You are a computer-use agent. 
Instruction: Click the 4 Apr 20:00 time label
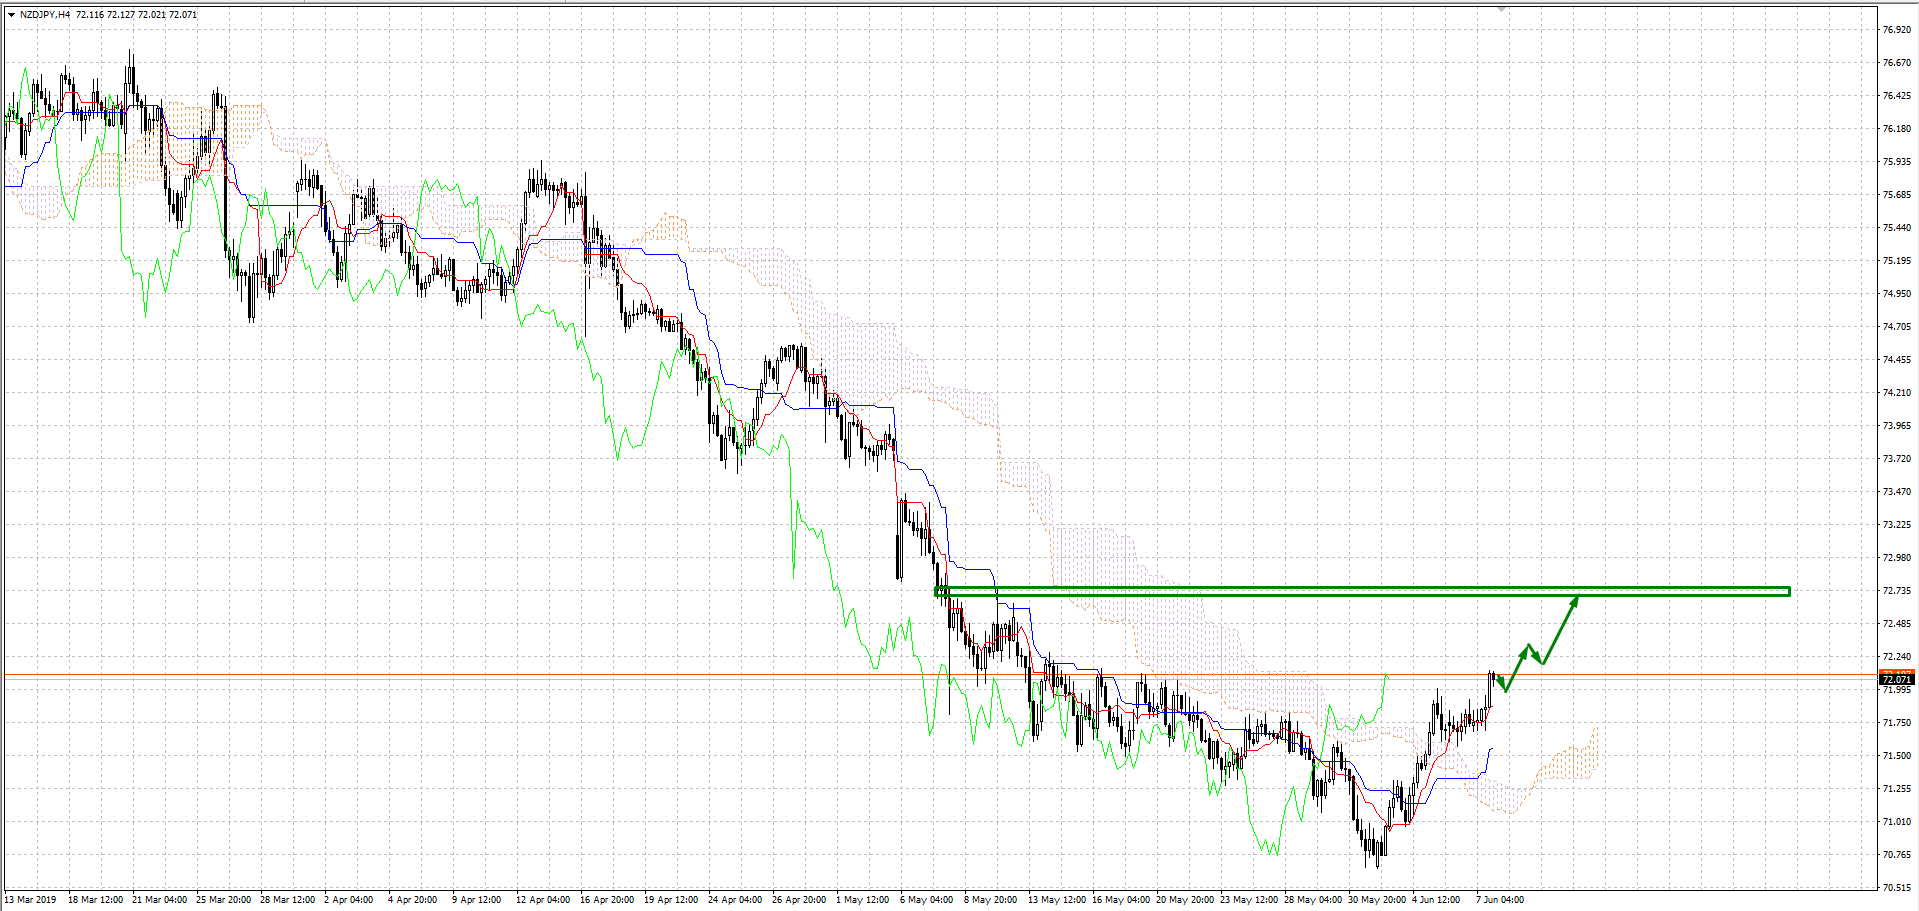[413, 900]
